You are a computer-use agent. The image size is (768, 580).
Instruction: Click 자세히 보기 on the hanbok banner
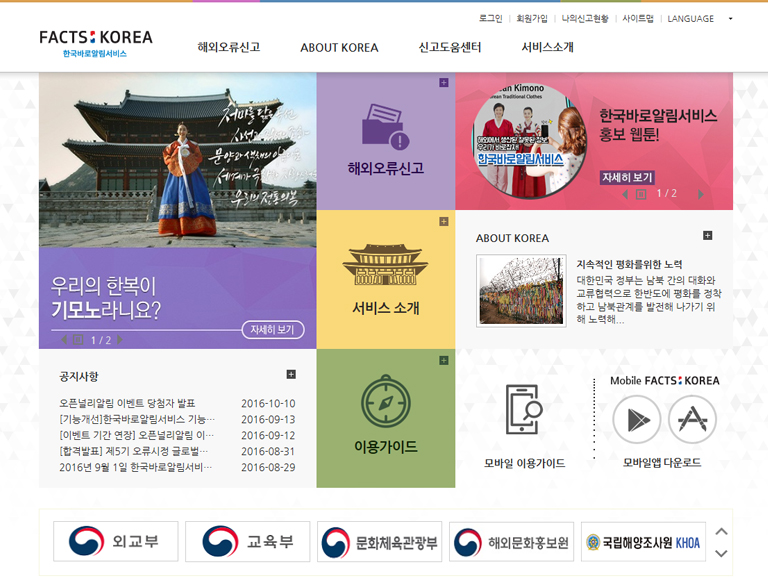click(272, 329)
